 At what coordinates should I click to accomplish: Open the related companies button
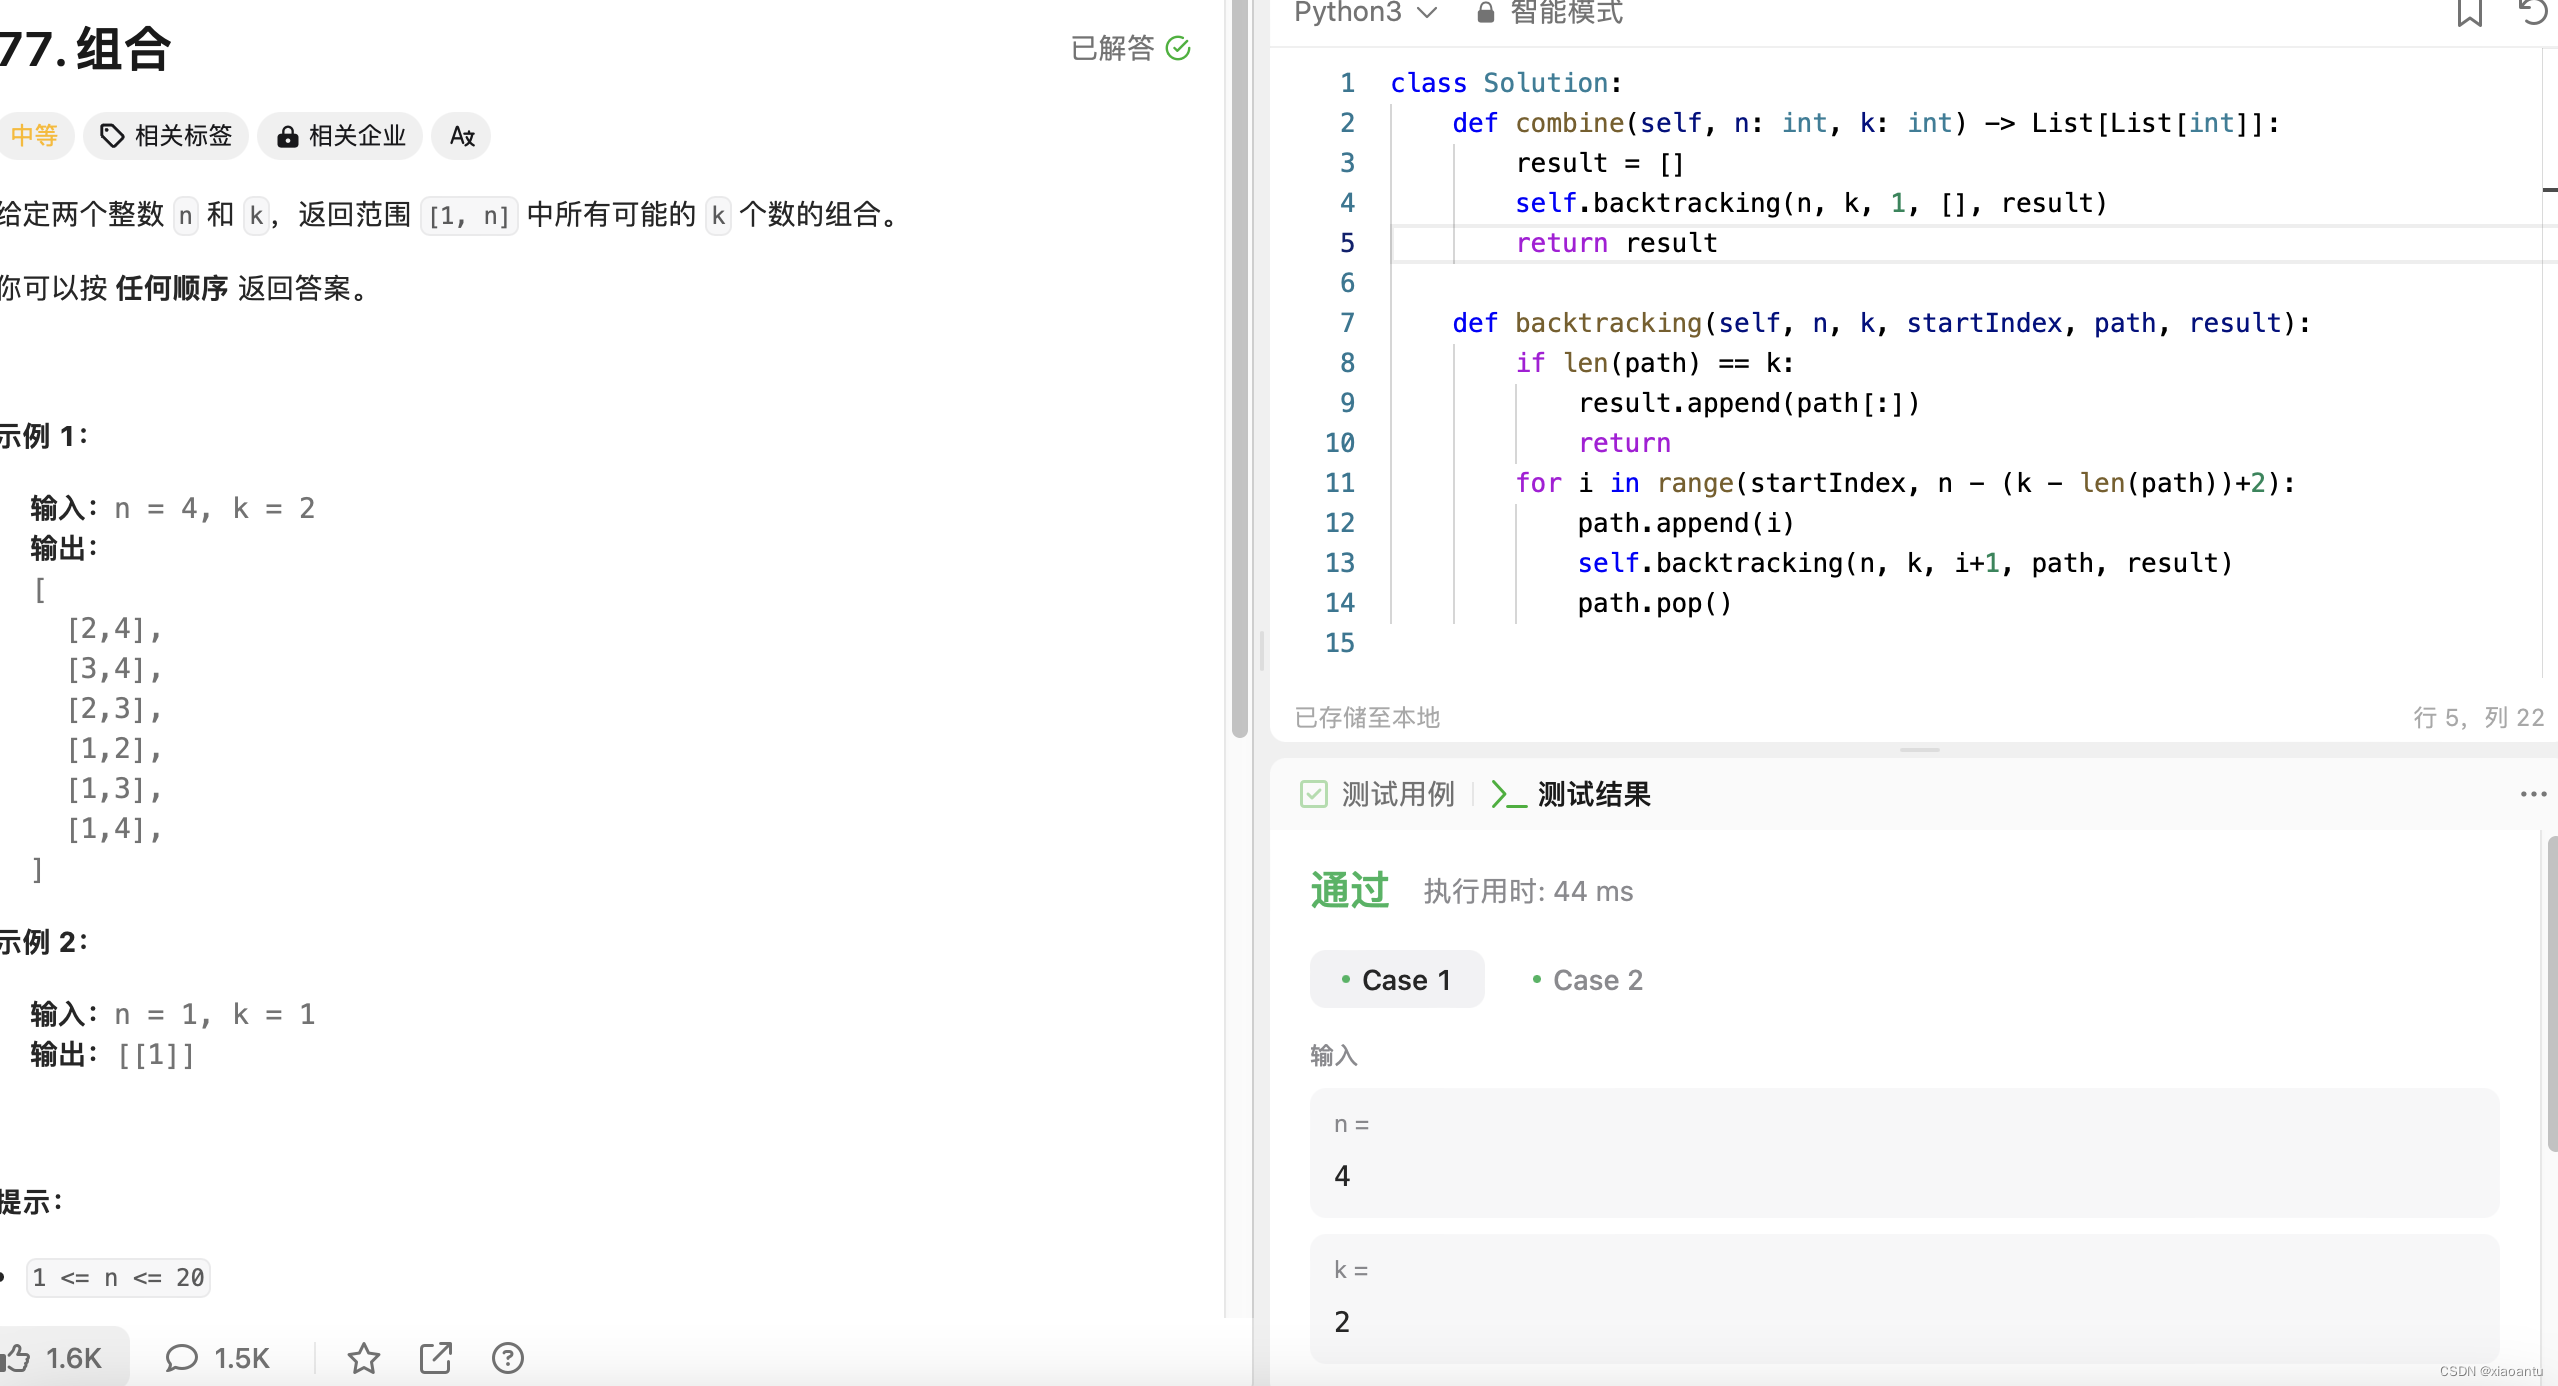click(x=340, y=136)
